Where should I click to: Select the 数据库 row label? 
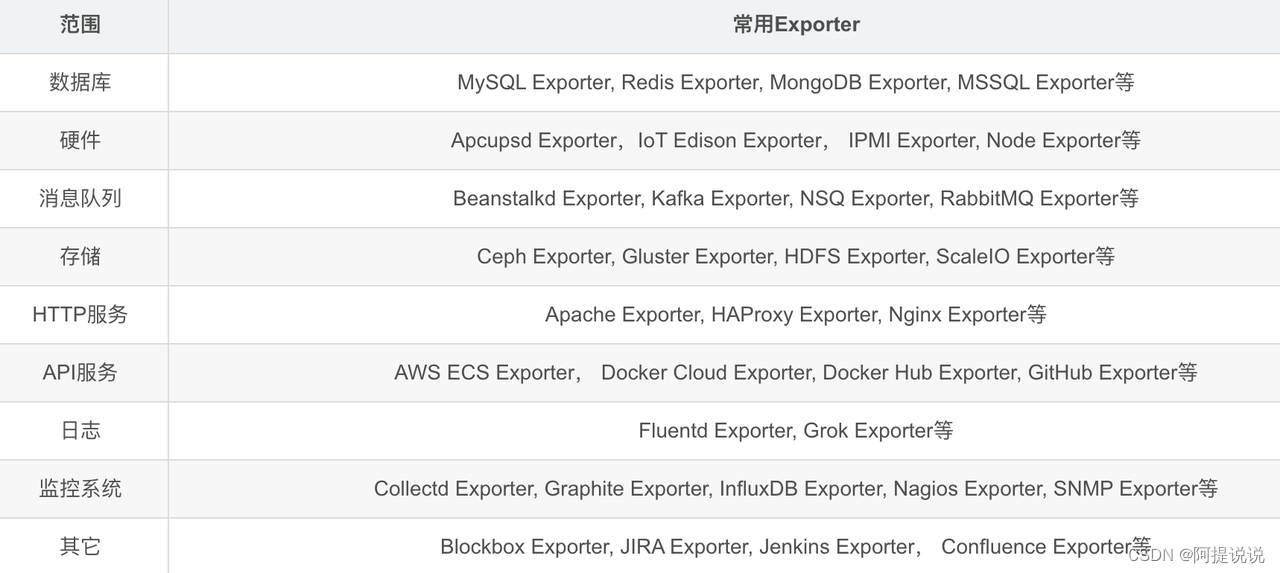click(x=80, y=82)
